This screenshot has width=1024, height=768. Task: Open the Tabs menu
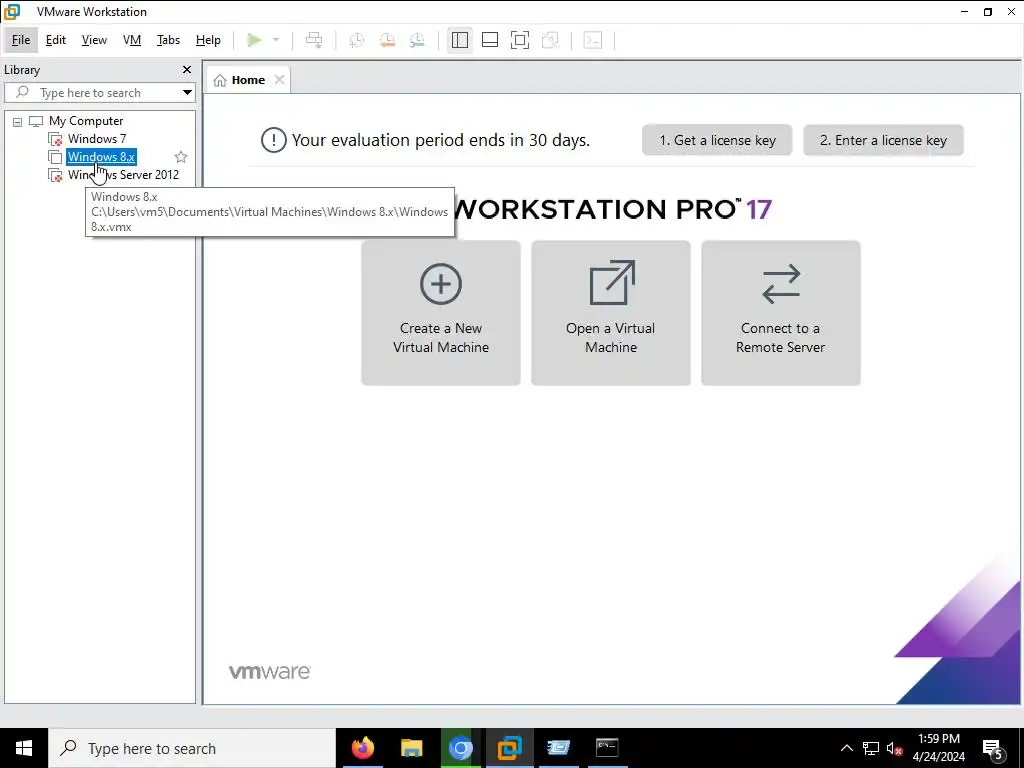pos(168,40)
